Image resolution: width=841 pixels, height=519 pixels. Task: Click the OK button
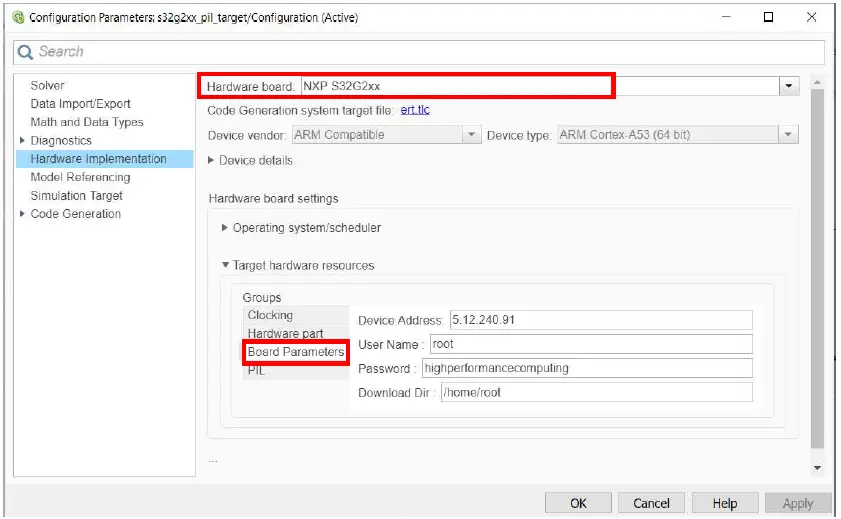(578, 503)
